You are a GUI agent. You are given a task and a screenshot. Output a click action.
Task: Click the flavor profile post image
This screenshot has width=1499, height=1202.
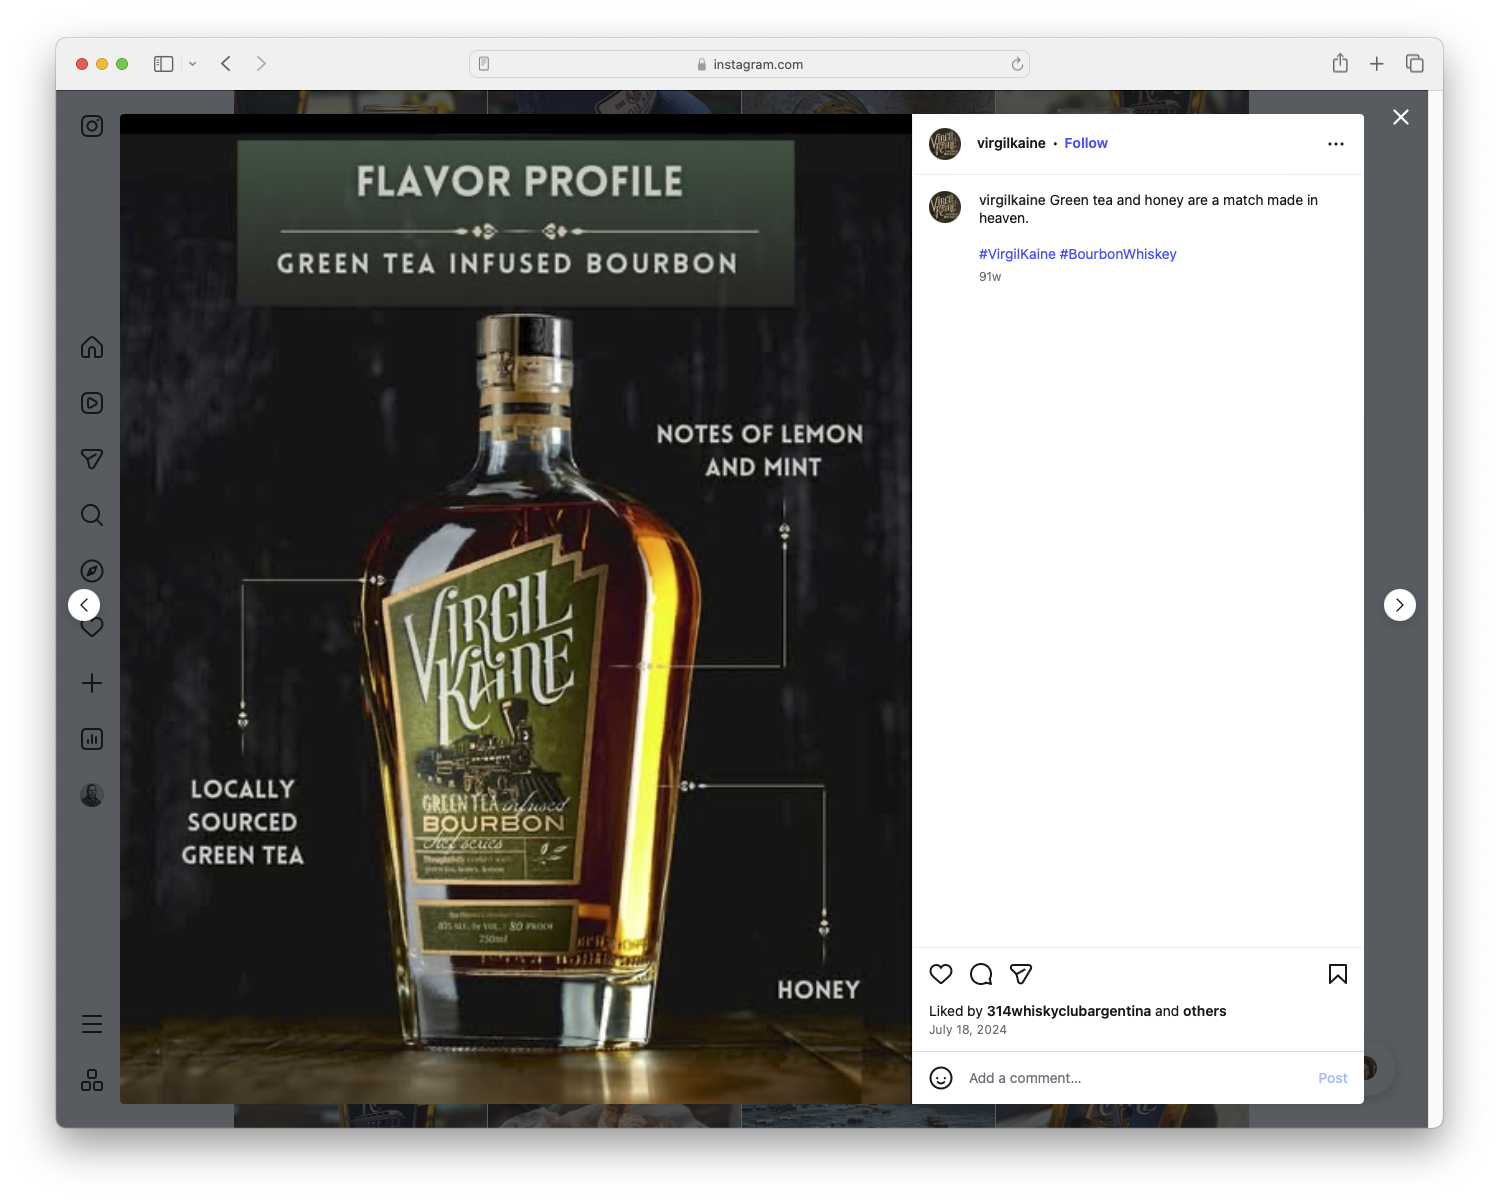coord(516,609)
